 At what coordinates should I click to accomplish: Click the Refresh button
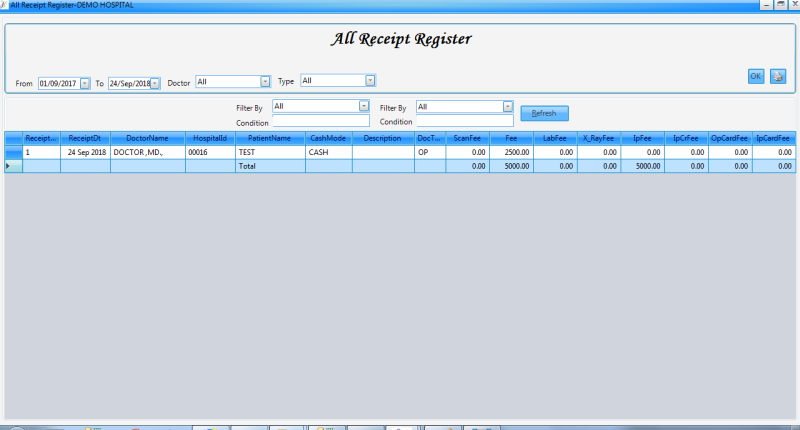pyautogui.click(x=544, y=113)
